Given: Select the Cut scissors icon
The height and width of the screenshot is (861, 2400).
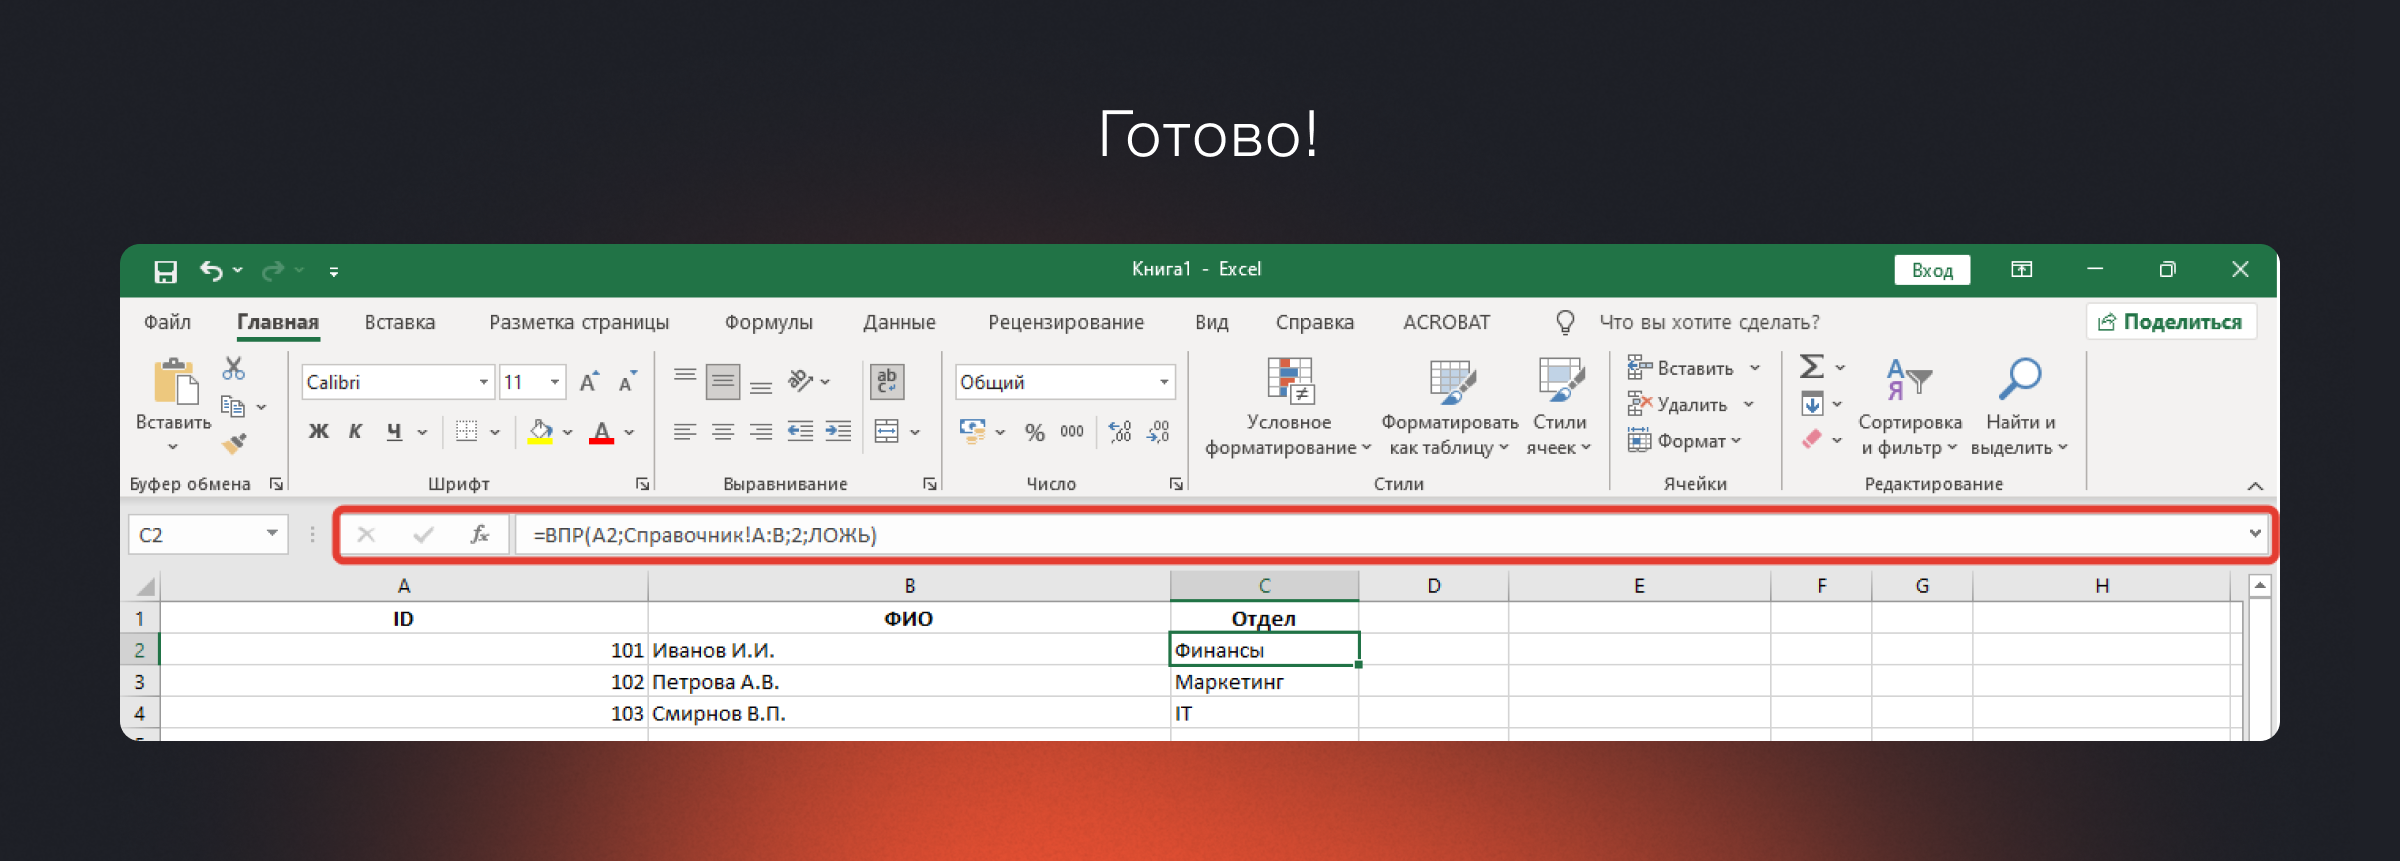Looking at the screenshot, I should [x=234, y=369].
